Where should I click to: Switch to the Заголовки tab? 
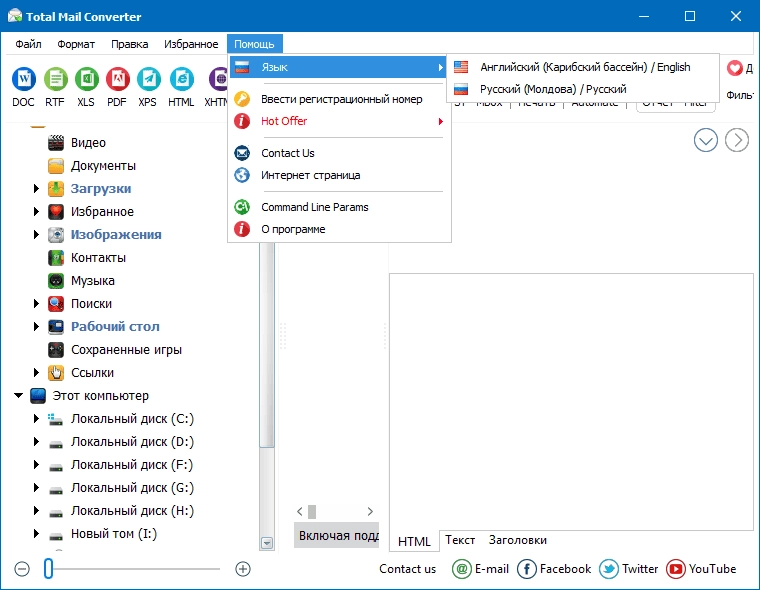coord(518,540)
